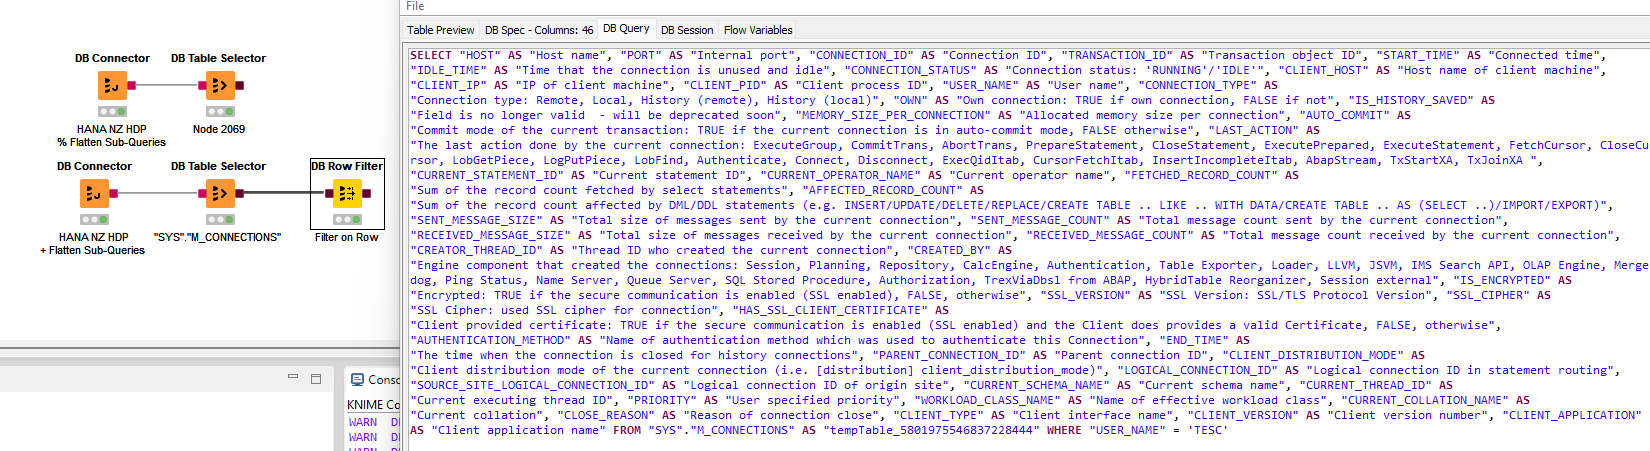Minimize the bottom-left panel
This screenshot has width=1650, height=451.
293,378
